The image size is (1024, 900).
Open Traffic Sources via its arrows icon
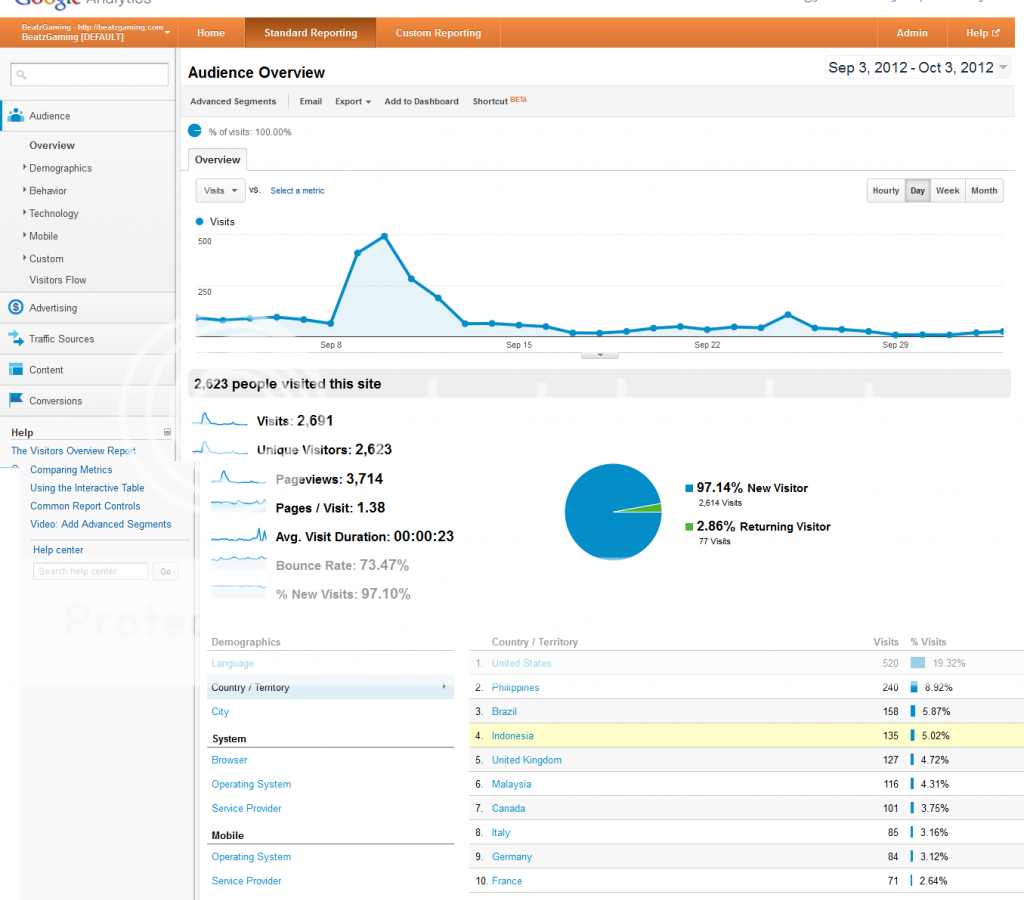(x=16, y=339)
